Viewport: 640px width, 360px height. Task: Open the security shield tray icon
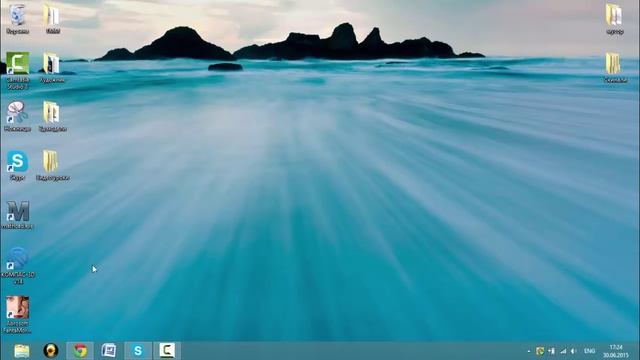click(x=540, y=351)
